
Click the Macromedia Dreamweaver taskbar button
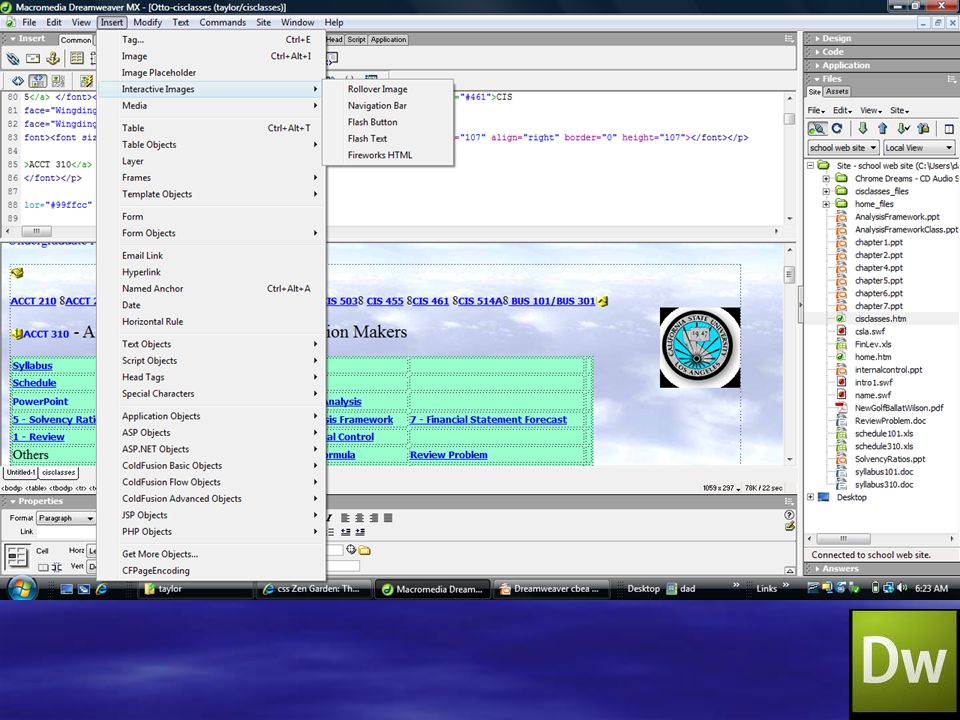(x=432, y=589)
